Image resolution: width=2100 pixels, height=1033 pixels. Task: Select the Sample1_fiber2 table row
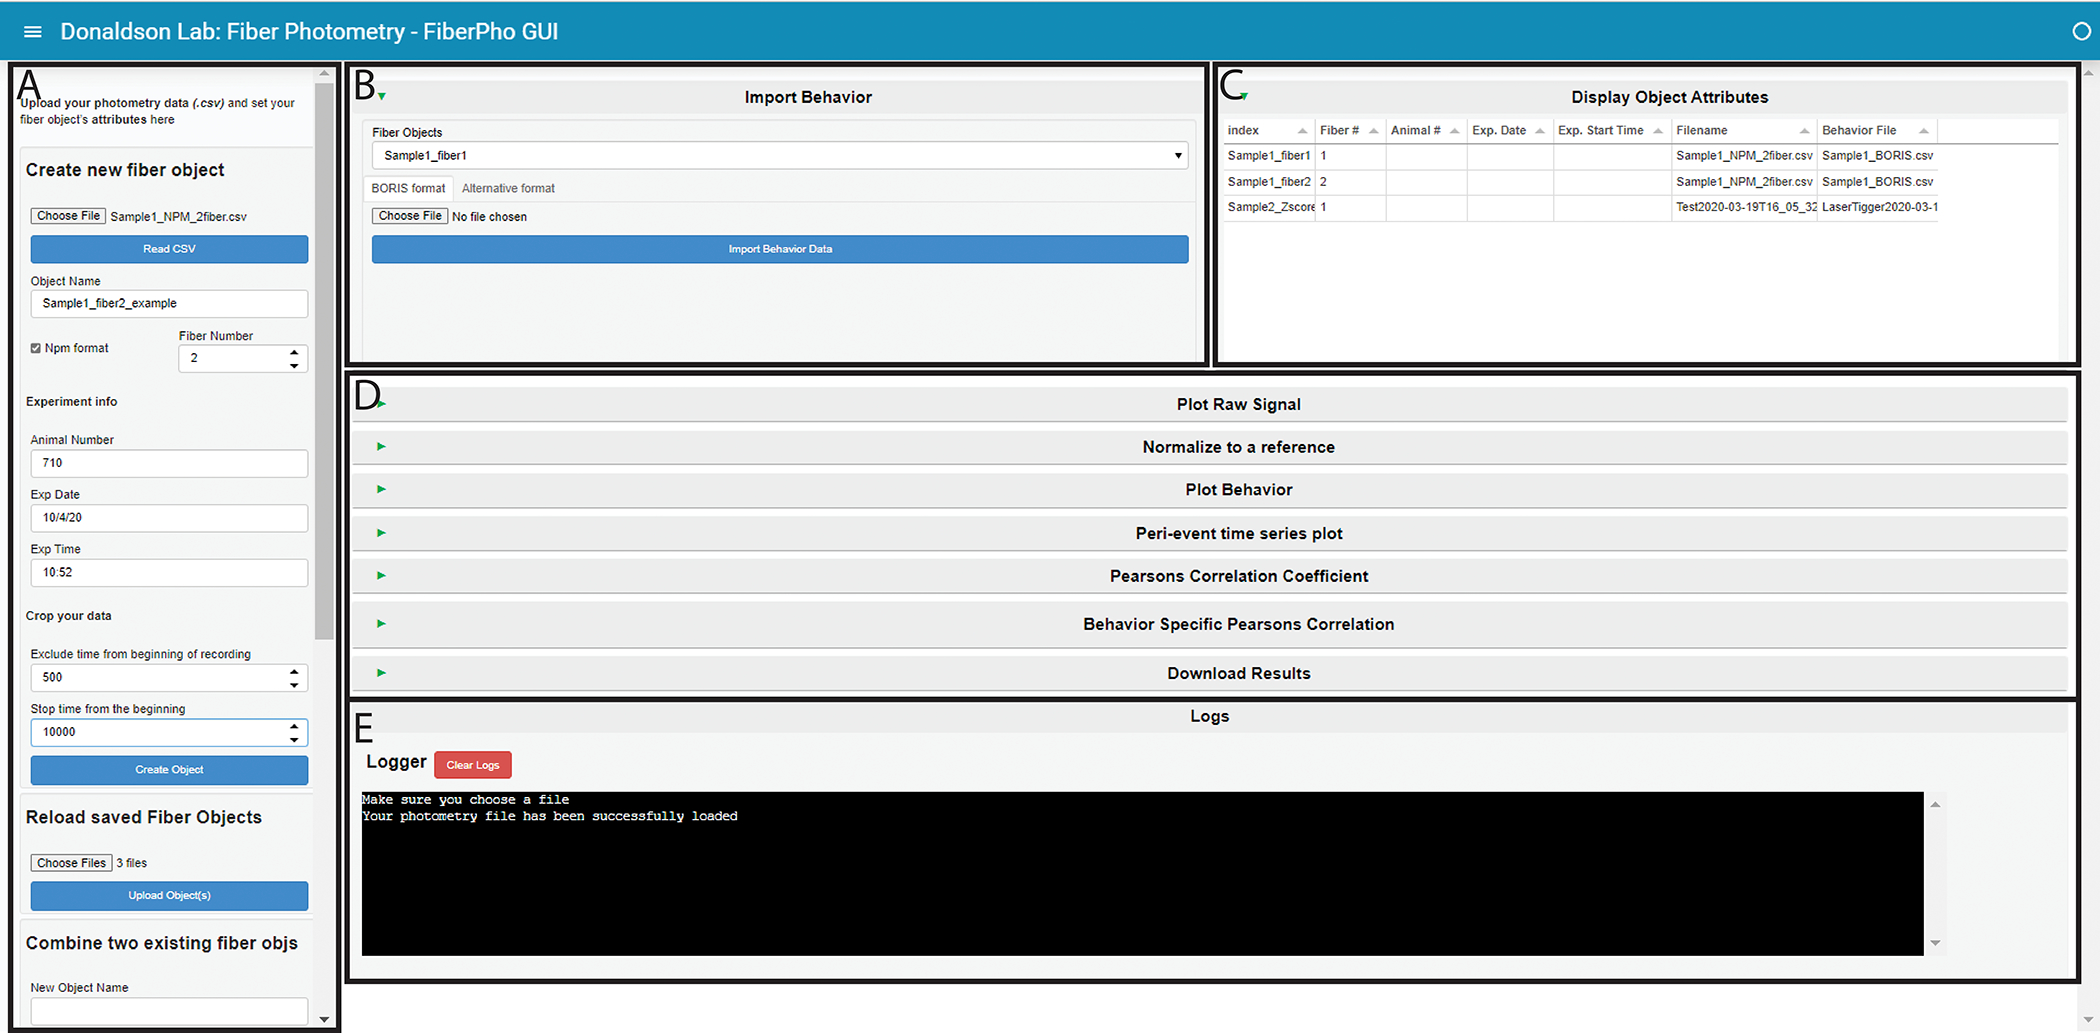click(1580, 182)
